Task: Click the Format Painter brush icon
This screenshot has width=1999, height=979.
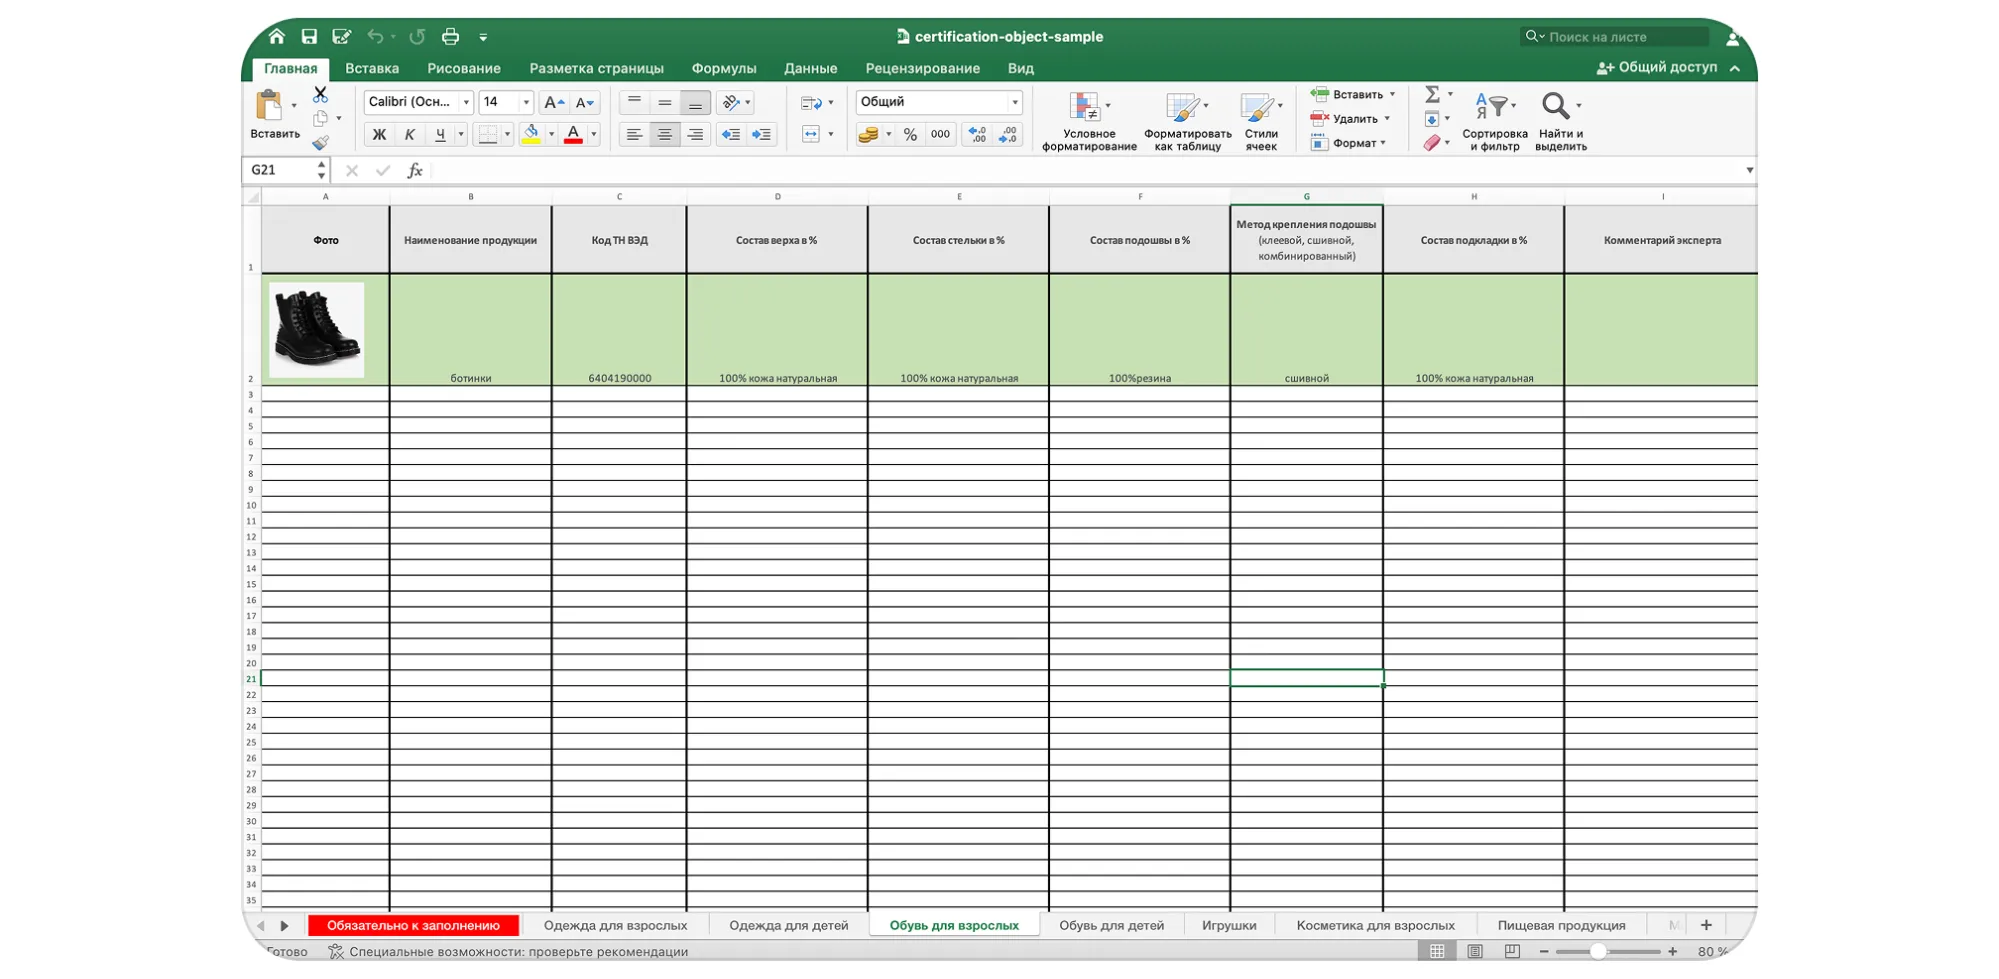Action: point(320,143)
